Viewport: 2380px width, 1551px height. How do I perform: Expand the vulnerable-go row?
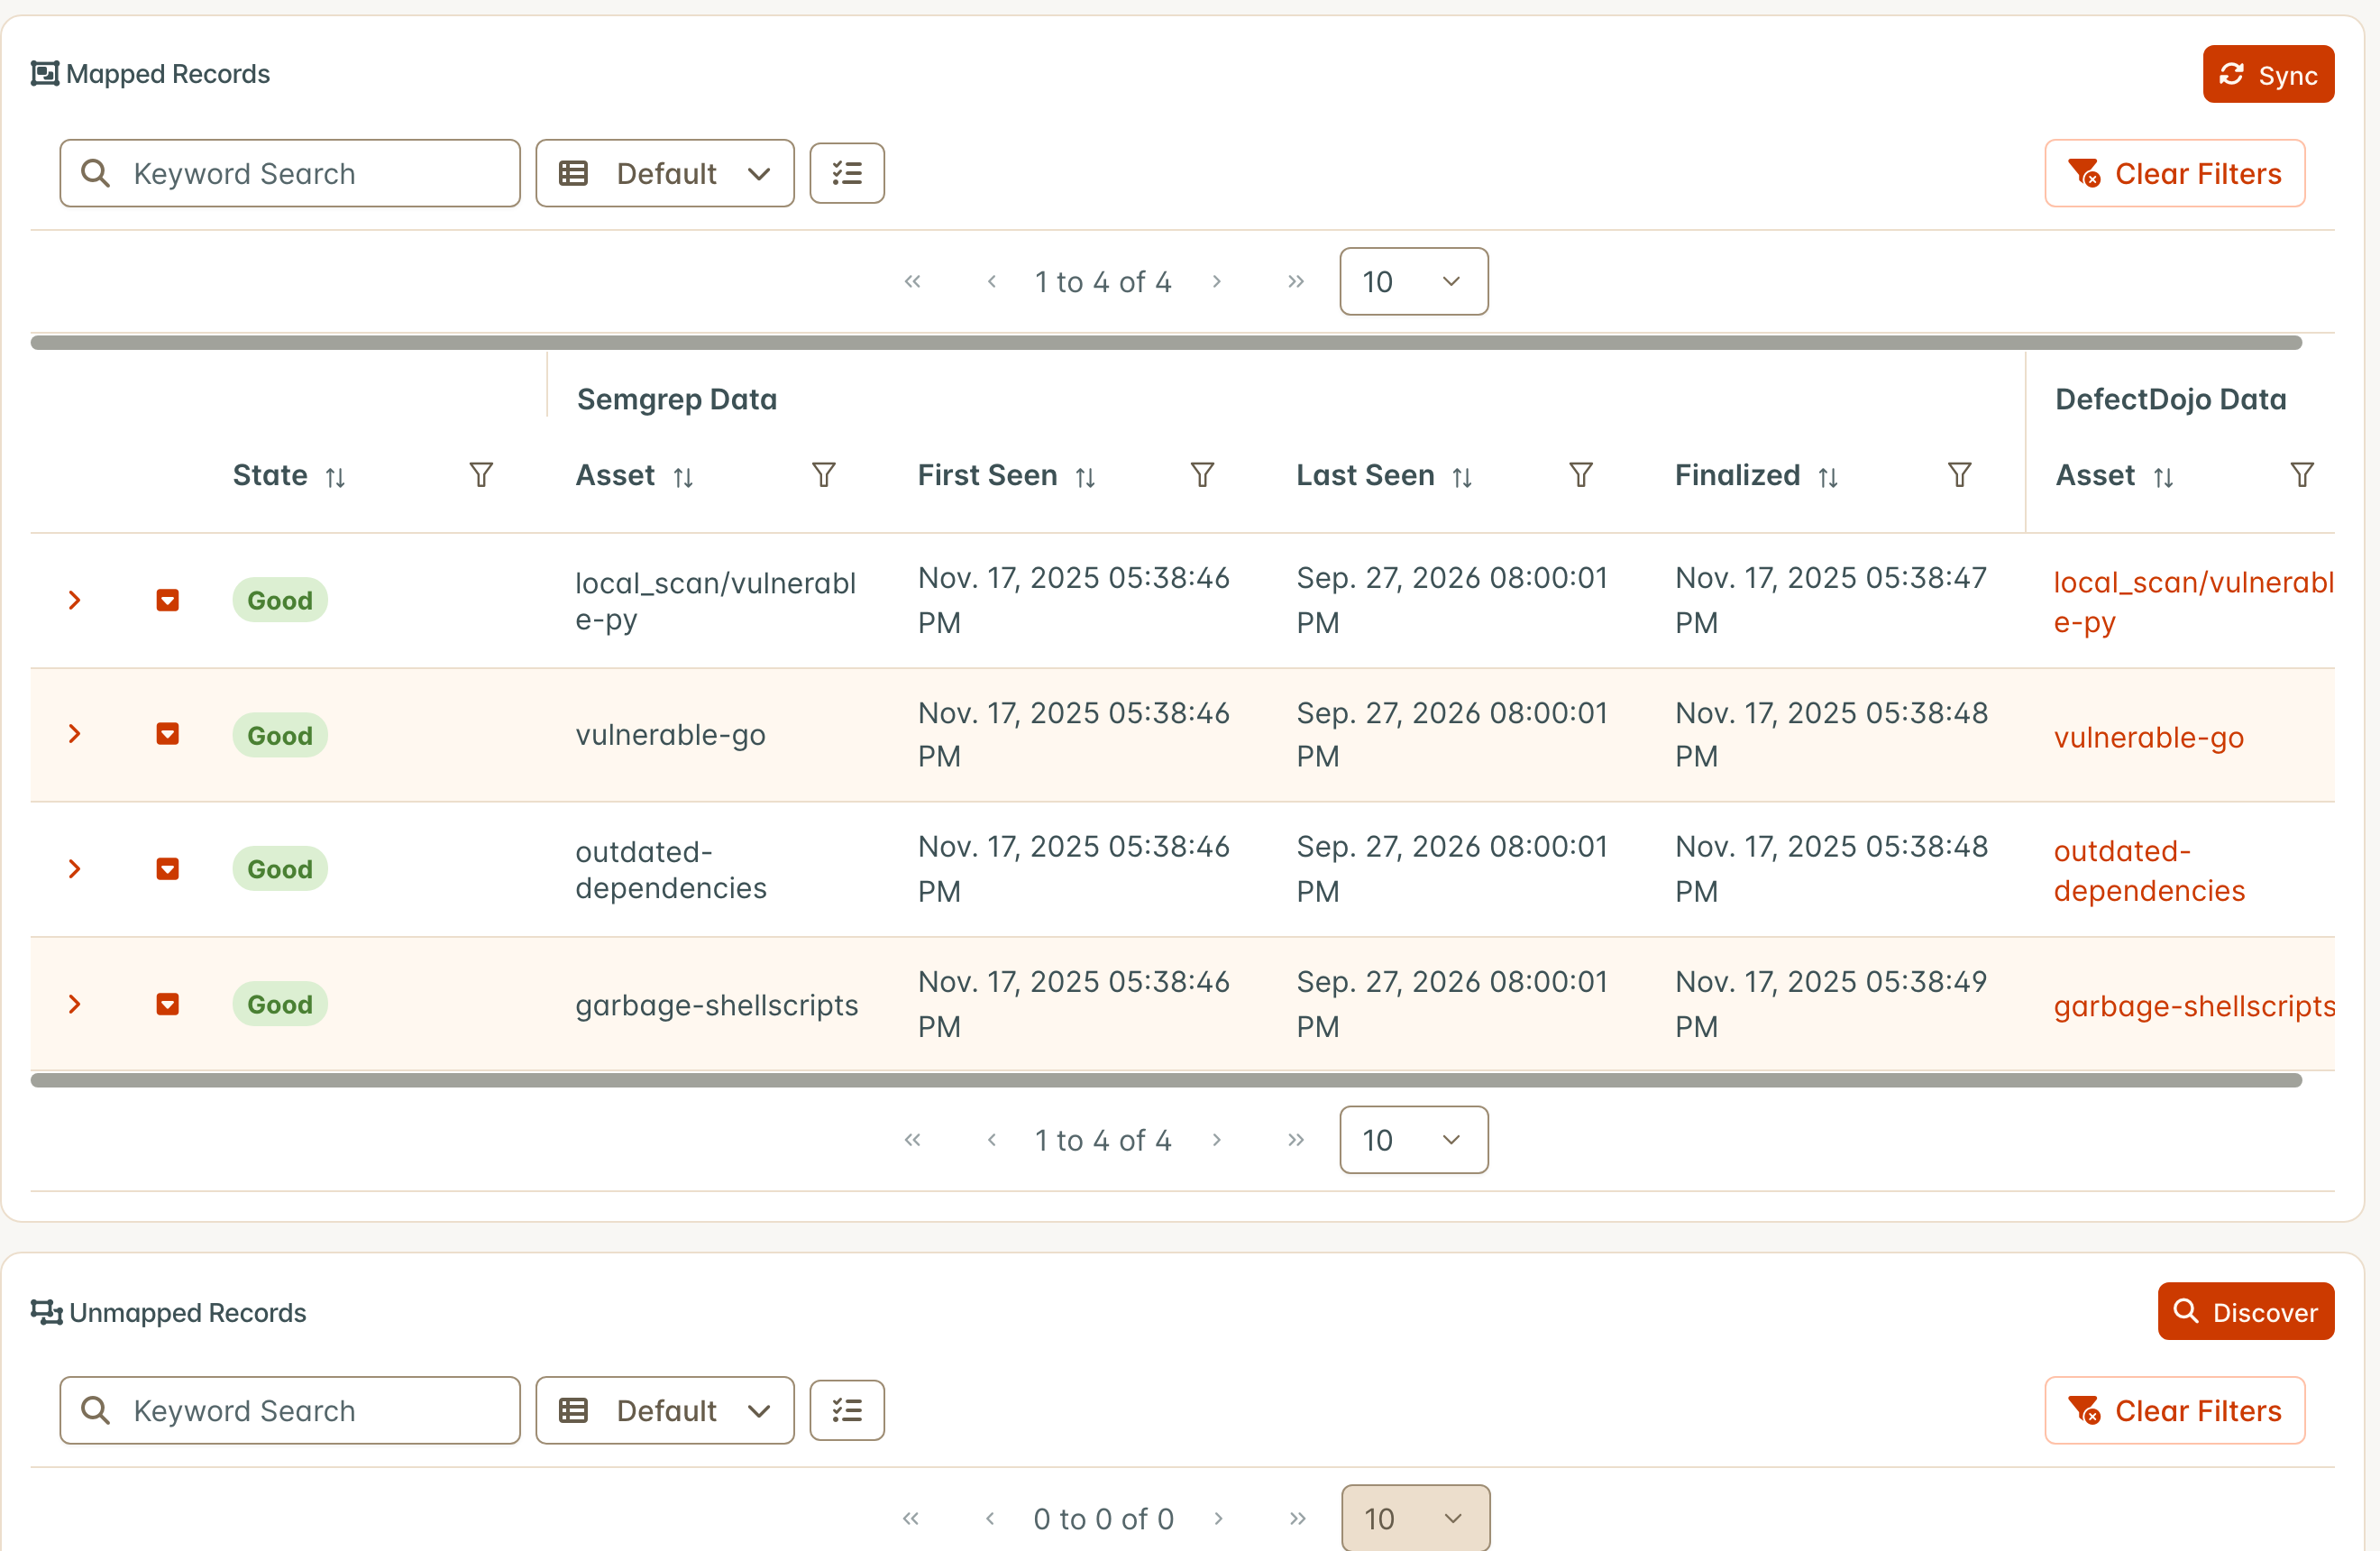(74, 734)
